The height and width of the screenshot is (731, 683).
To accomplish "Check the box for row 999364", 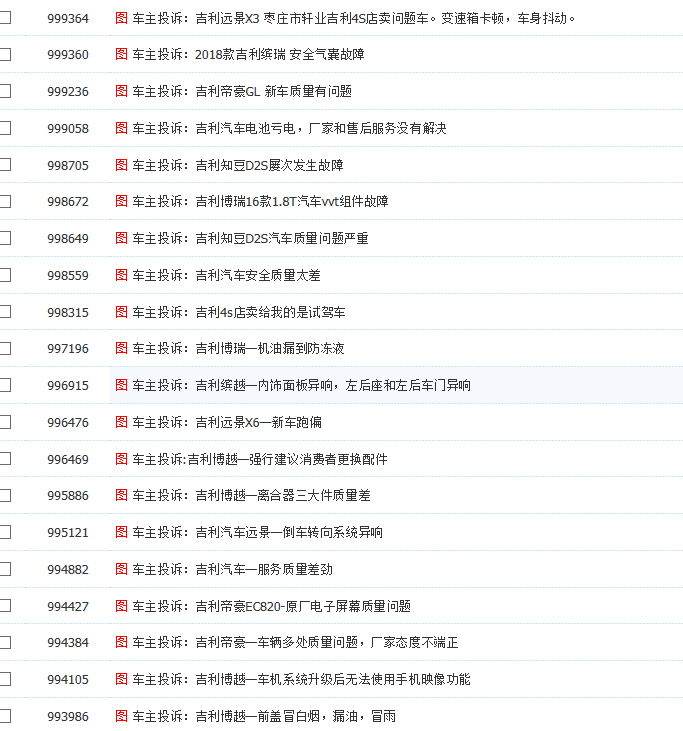I will tap(5, 18).
